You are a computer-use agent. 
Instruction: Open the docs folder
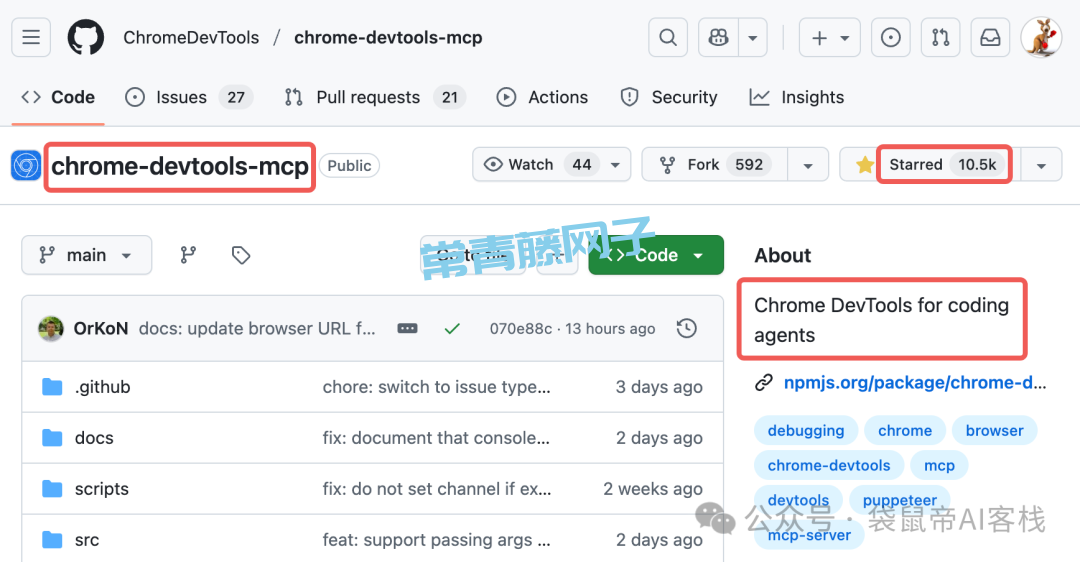pyautogui.click(x=94, y=438)
